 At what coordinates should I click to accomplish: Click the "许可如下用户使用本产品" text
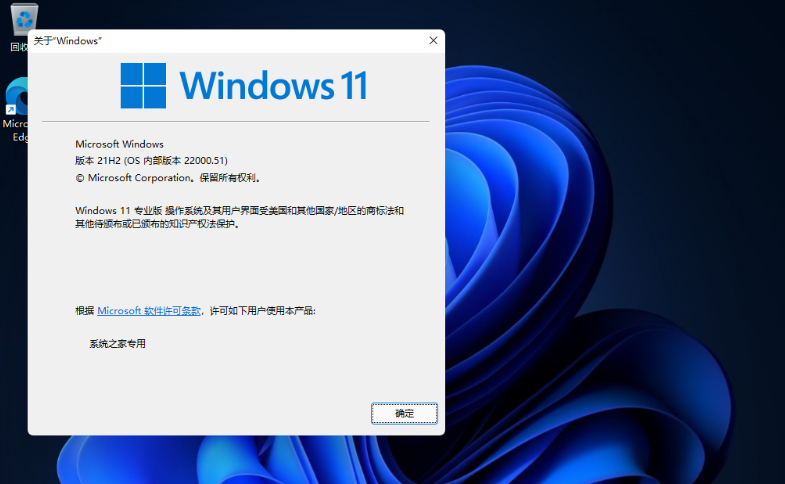(x=262, y=311)
